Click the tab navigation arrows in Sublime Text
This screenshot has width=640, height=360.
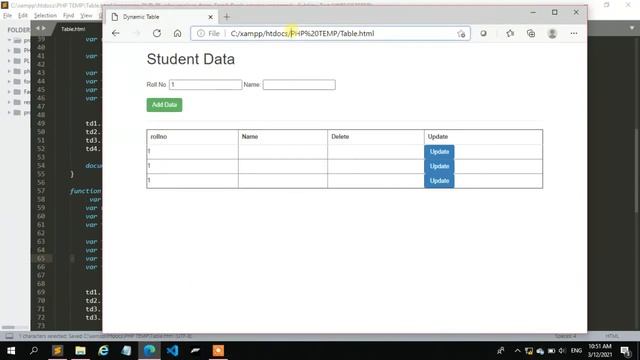[40, 29]
